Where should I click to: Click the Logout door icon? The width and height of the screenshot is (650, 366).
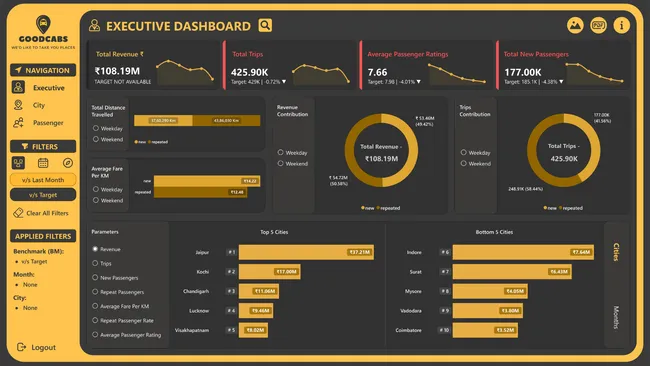(22, 347)
